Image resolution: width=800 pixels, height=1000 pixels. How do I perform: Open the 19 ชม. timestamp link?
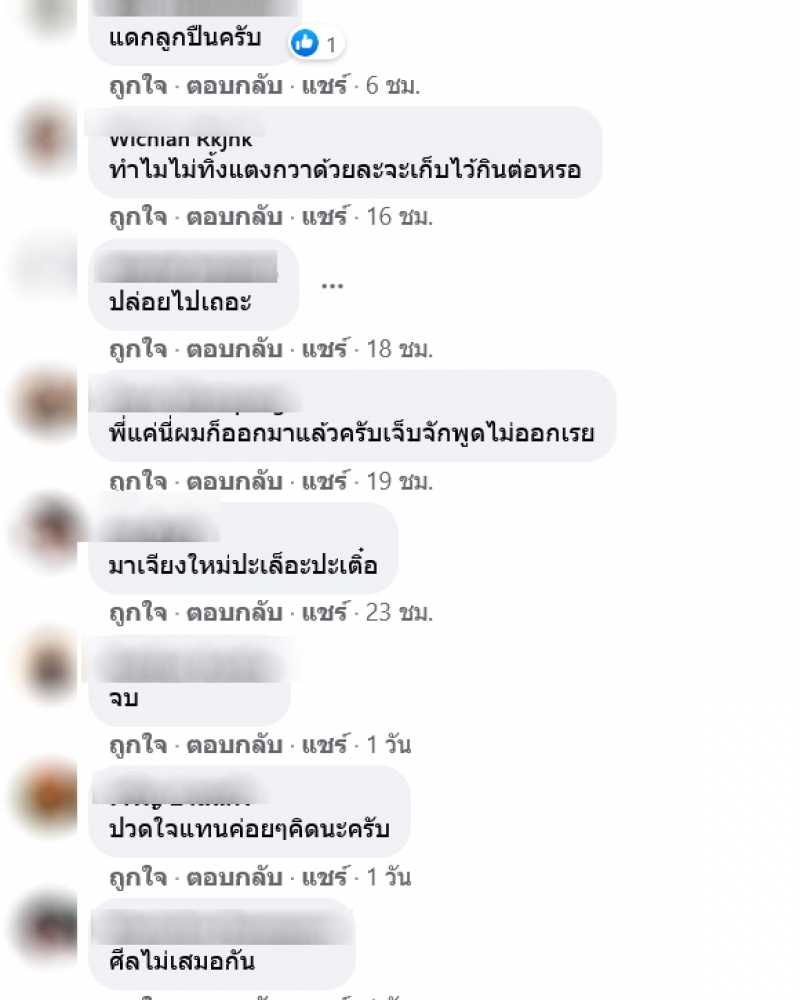pyautogui.click(x=399, y=481)
